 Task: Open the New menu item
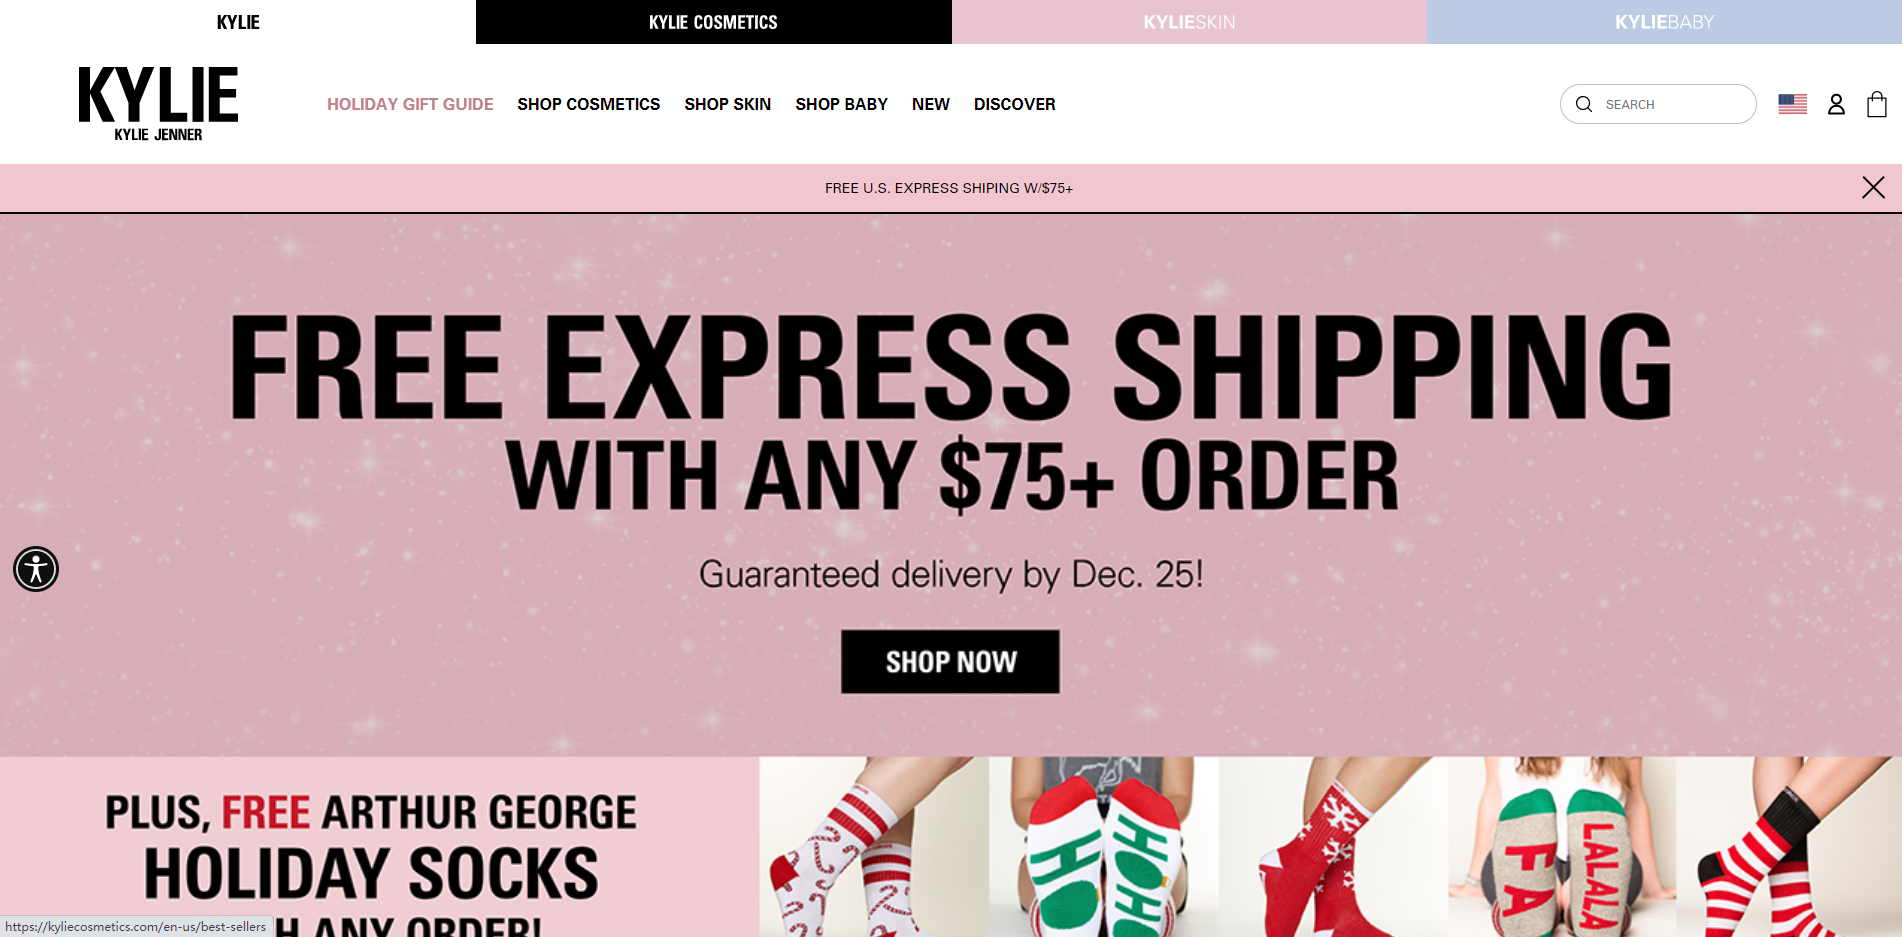(930, 104)
